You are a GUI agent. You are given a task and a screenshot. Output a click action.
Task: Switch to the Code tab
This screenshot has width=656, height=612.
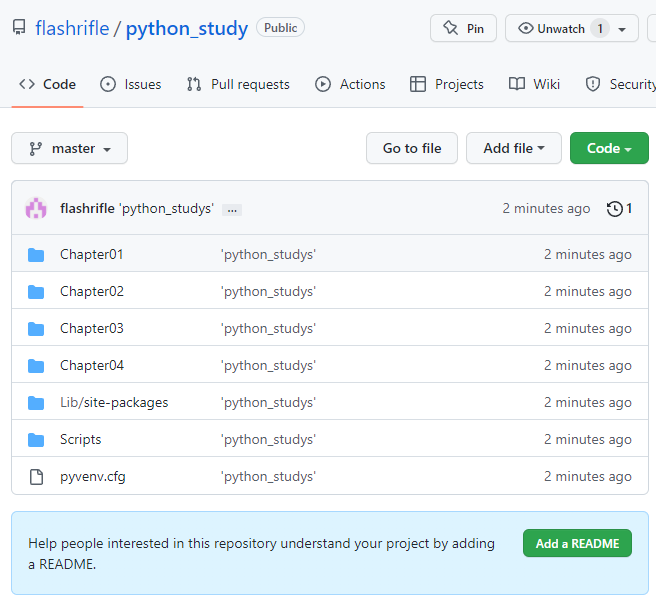pos(47,85)
